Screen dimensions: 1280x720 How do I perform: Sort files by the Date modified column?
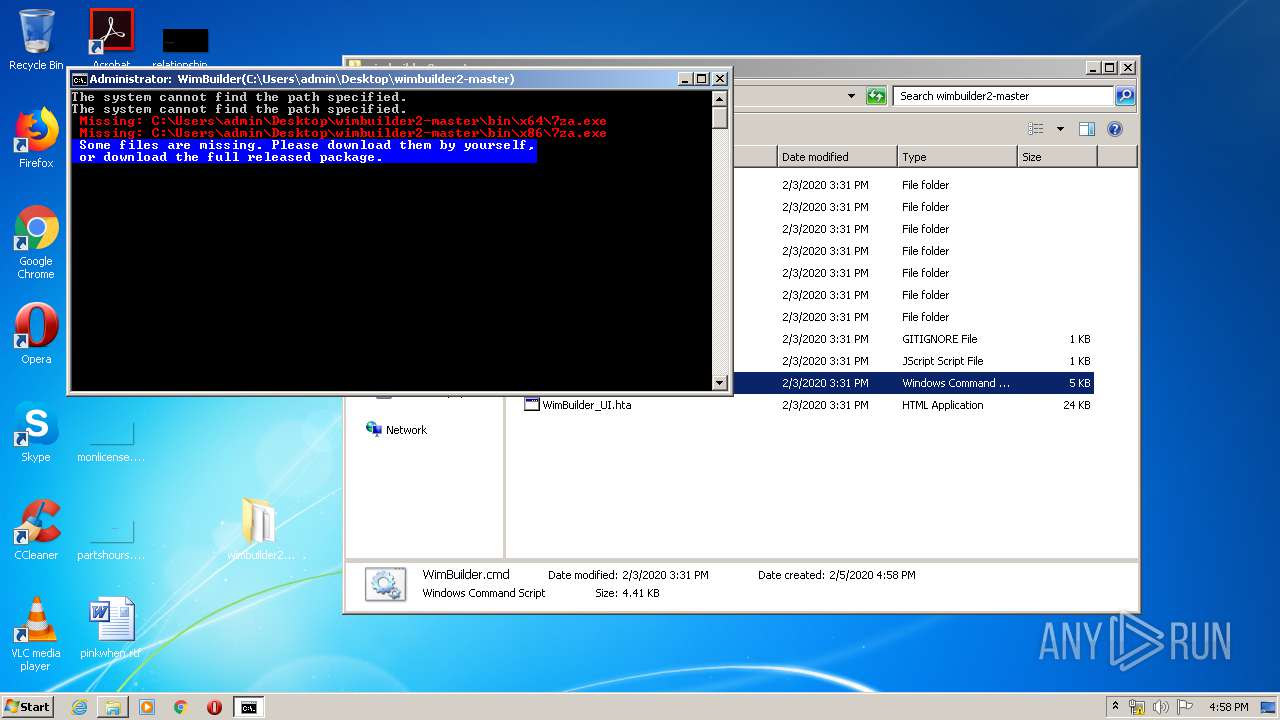(837, 157)
